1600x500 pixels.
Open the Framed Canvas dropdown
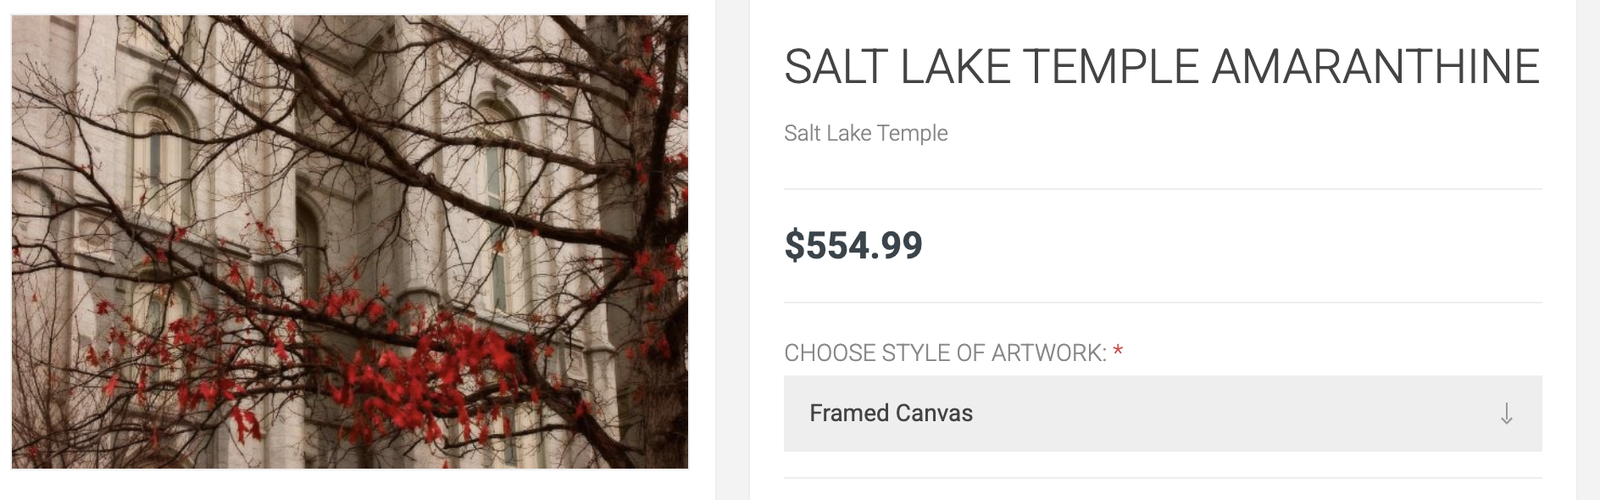click(1162, 414)
